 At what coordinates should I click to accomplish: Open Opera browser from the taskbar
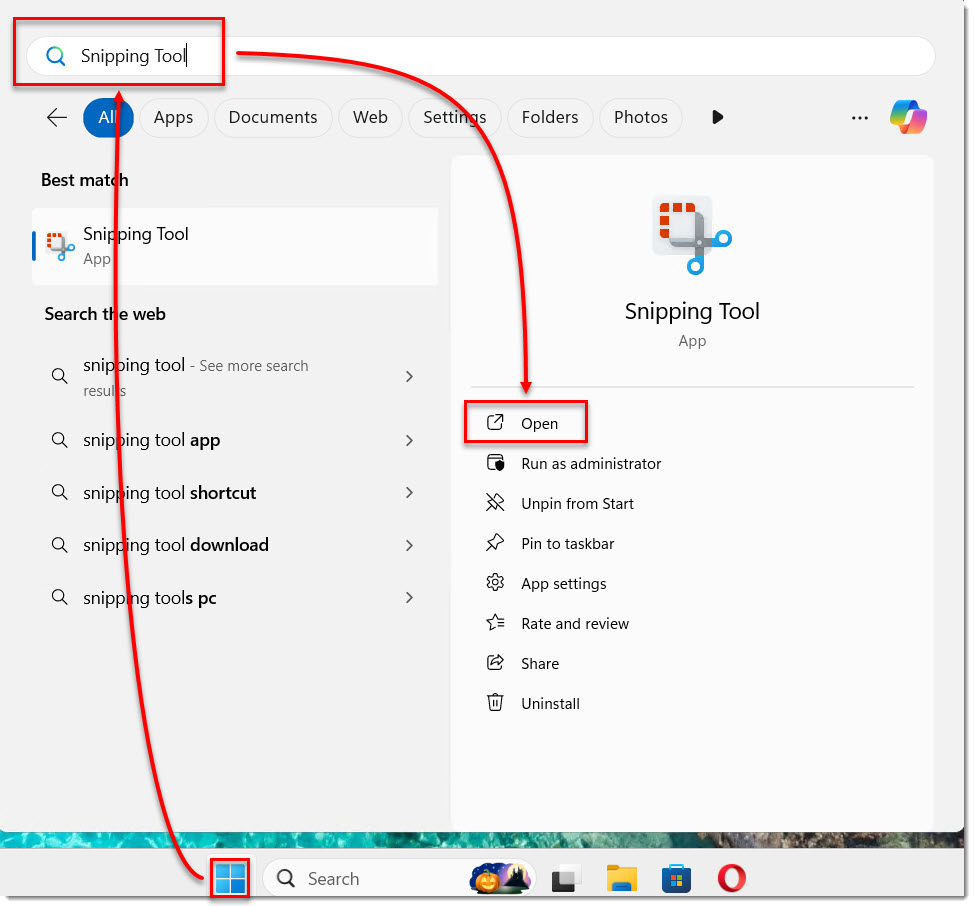pyautogui.click(x=731, y=878)
